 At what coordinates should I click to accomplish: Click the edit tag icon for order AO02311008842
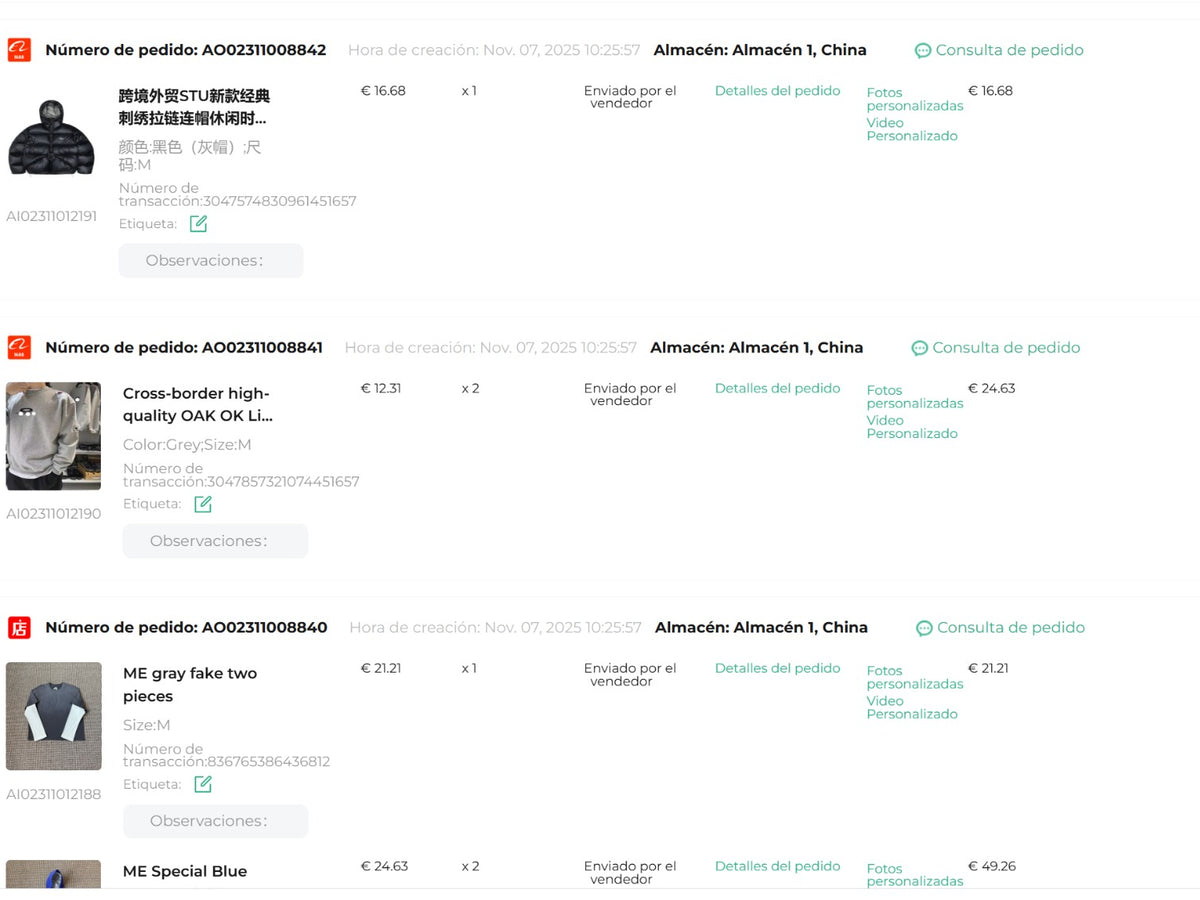click(198, 224)
